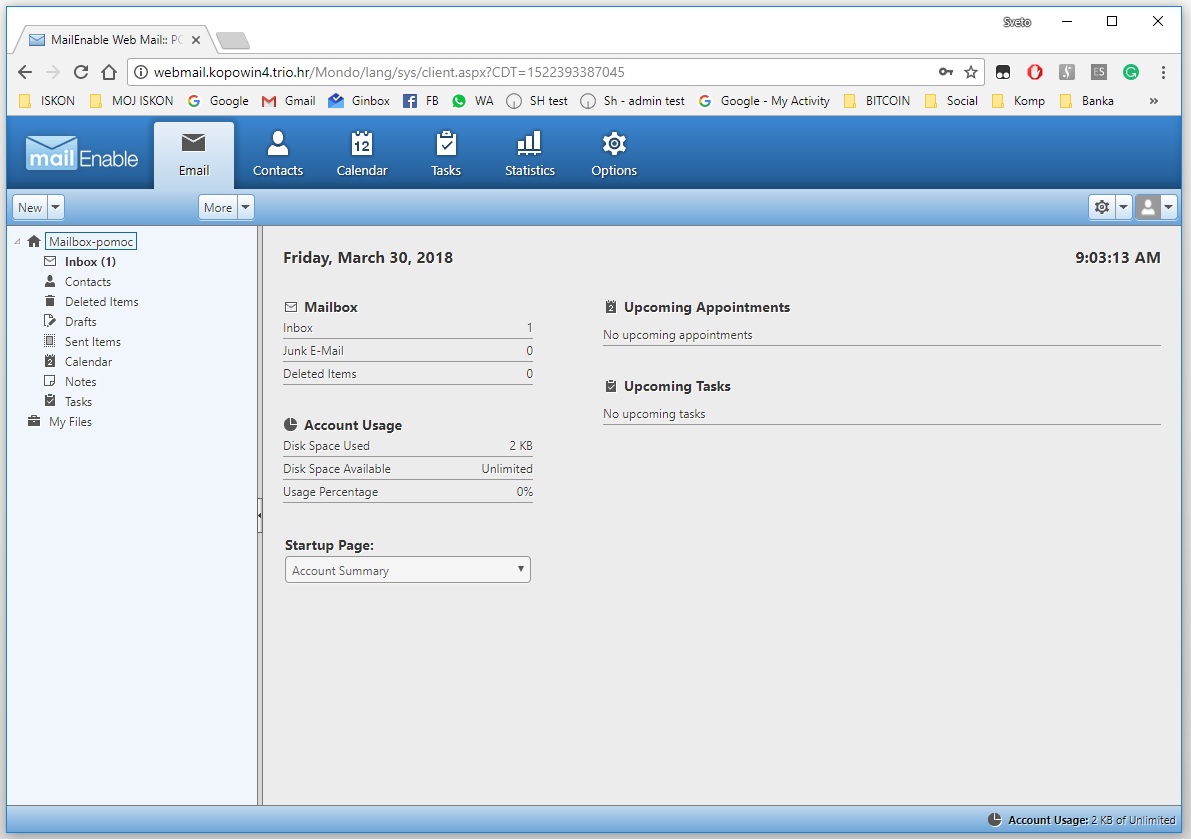Screen dimensions: 1191x839
Task: Close the MailEnable Web Mail tab
Action: pyautogui.click(x=196, y=39)
